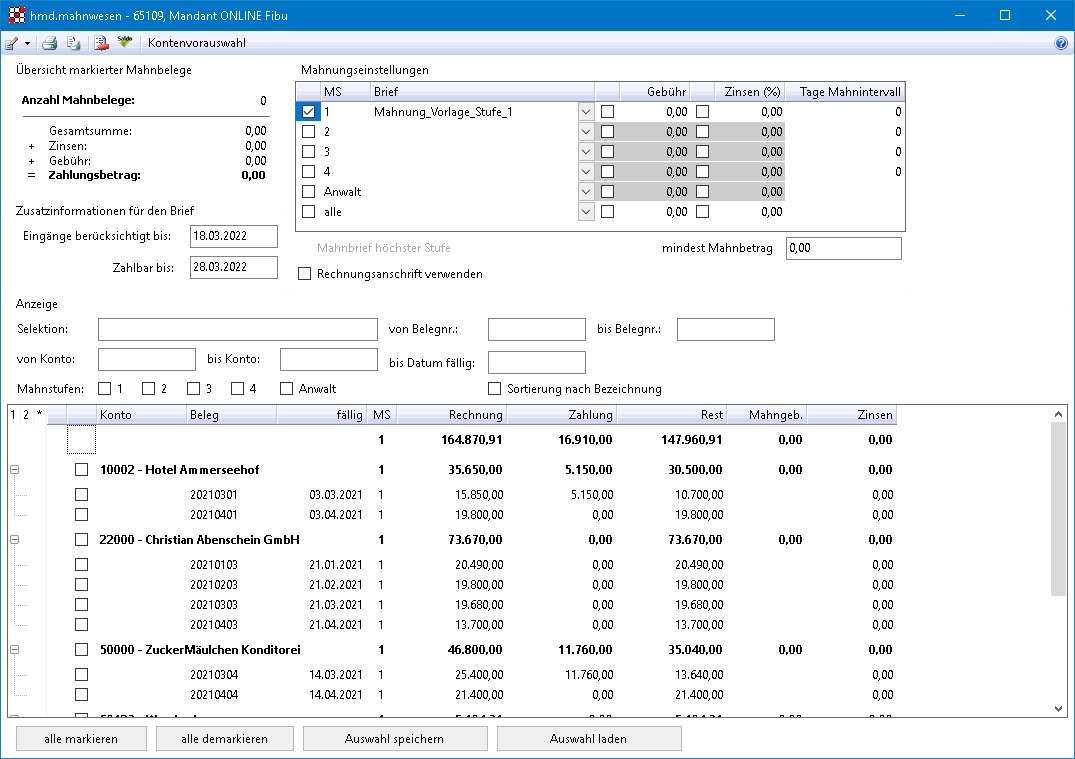This screenshot has width=1075, height=759.
Task: Collapse the ZuckerMäulchen Konditorei group
Action: (14, 650)
